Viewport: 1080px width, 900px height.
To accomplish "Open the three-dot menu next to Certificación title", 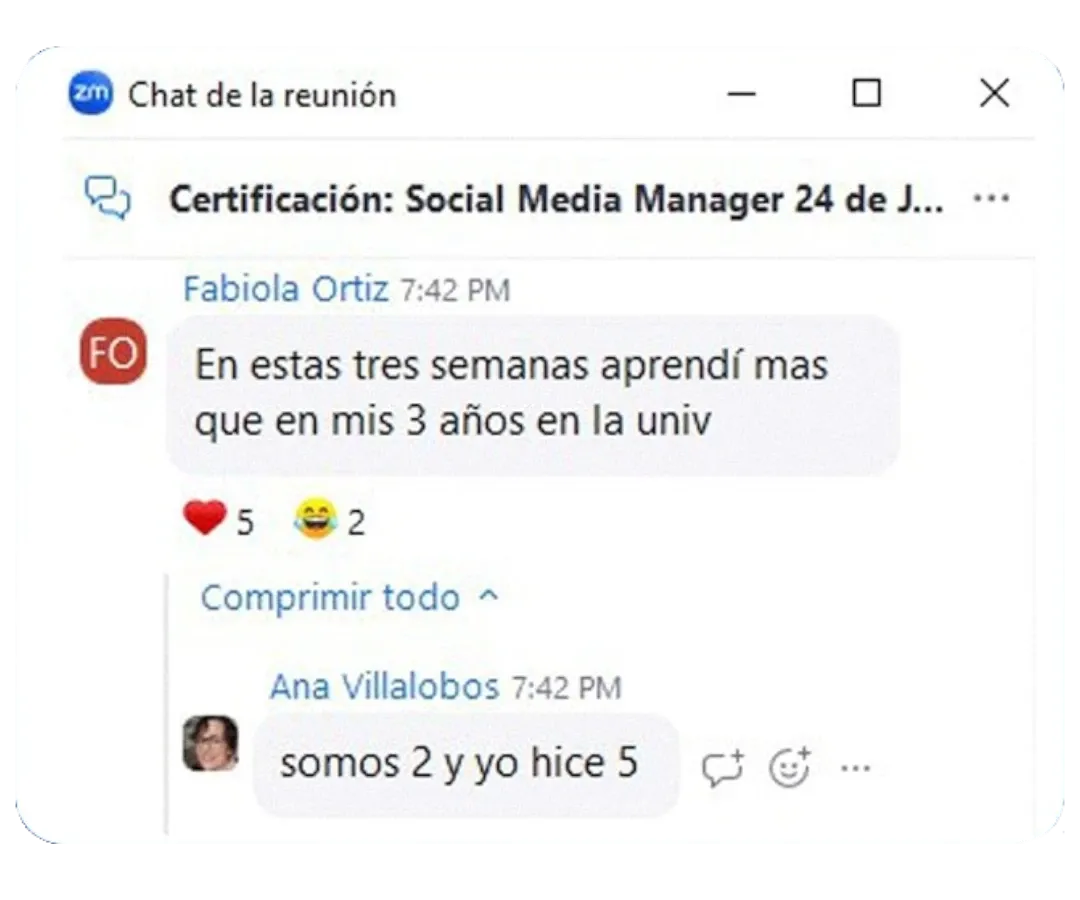I will tap(991, 198).
